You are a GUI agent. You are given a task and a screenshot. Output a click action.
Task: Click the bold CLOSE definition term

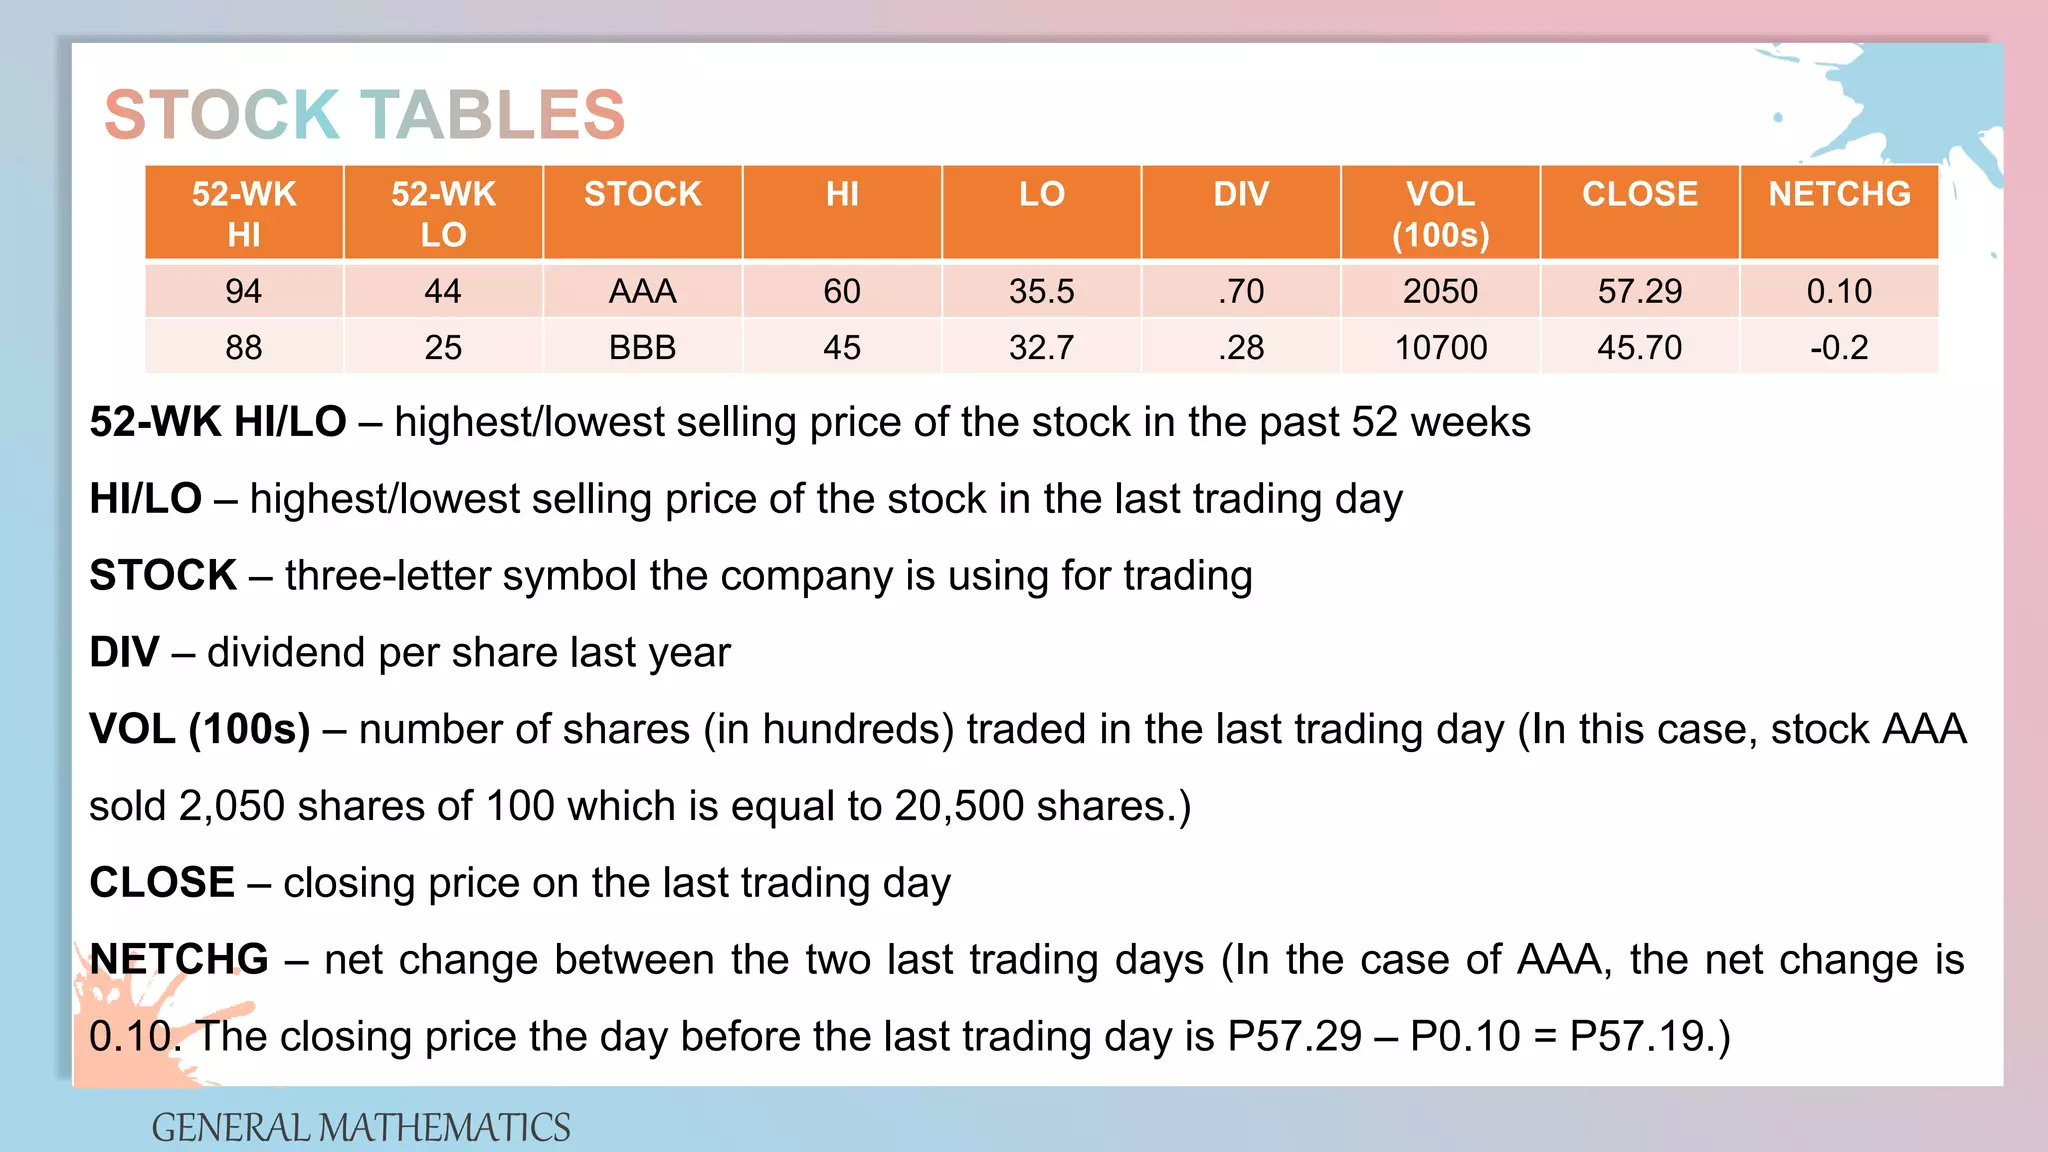tap(162, 882)
